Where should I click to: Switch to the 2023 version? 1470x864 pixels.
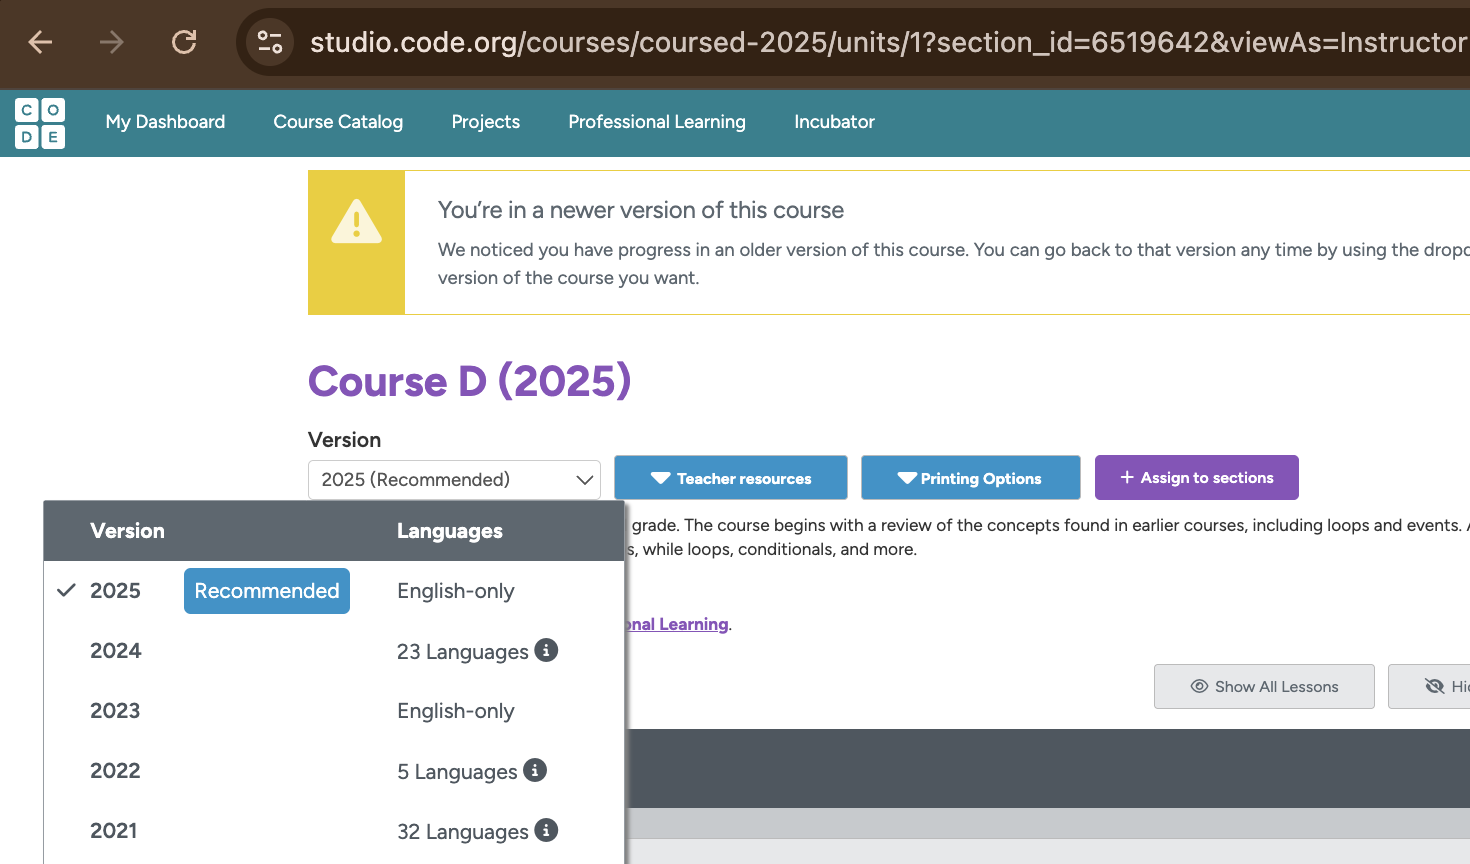(x=334, y=711)
